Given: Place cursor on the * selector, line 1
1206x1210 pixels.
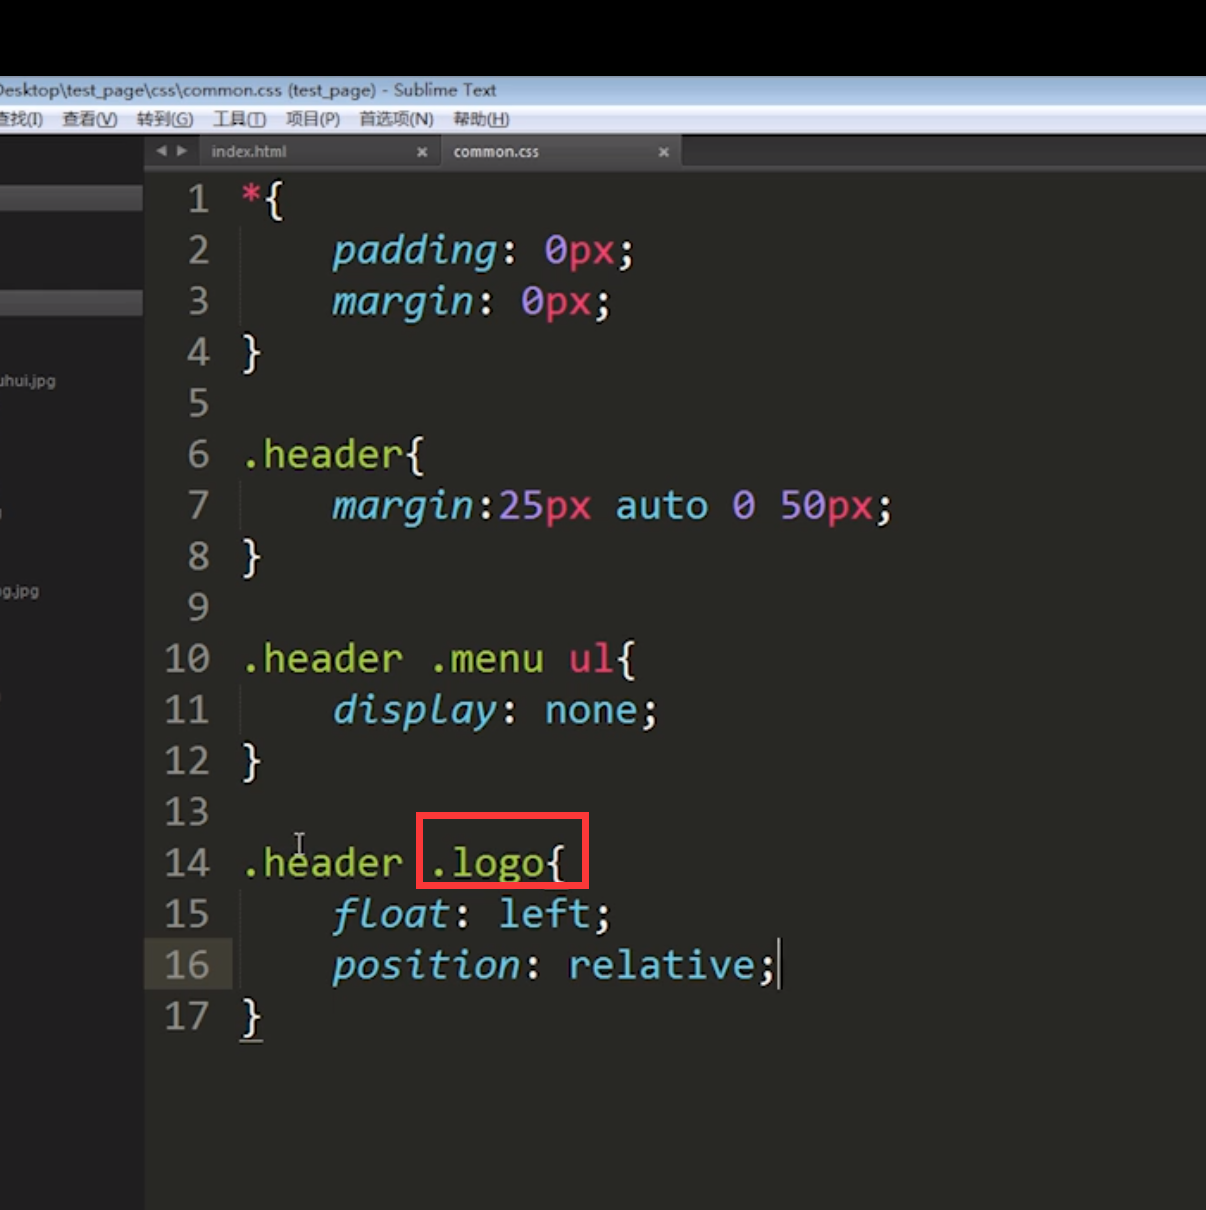Looking at the screenshot, I should point(250,194).
